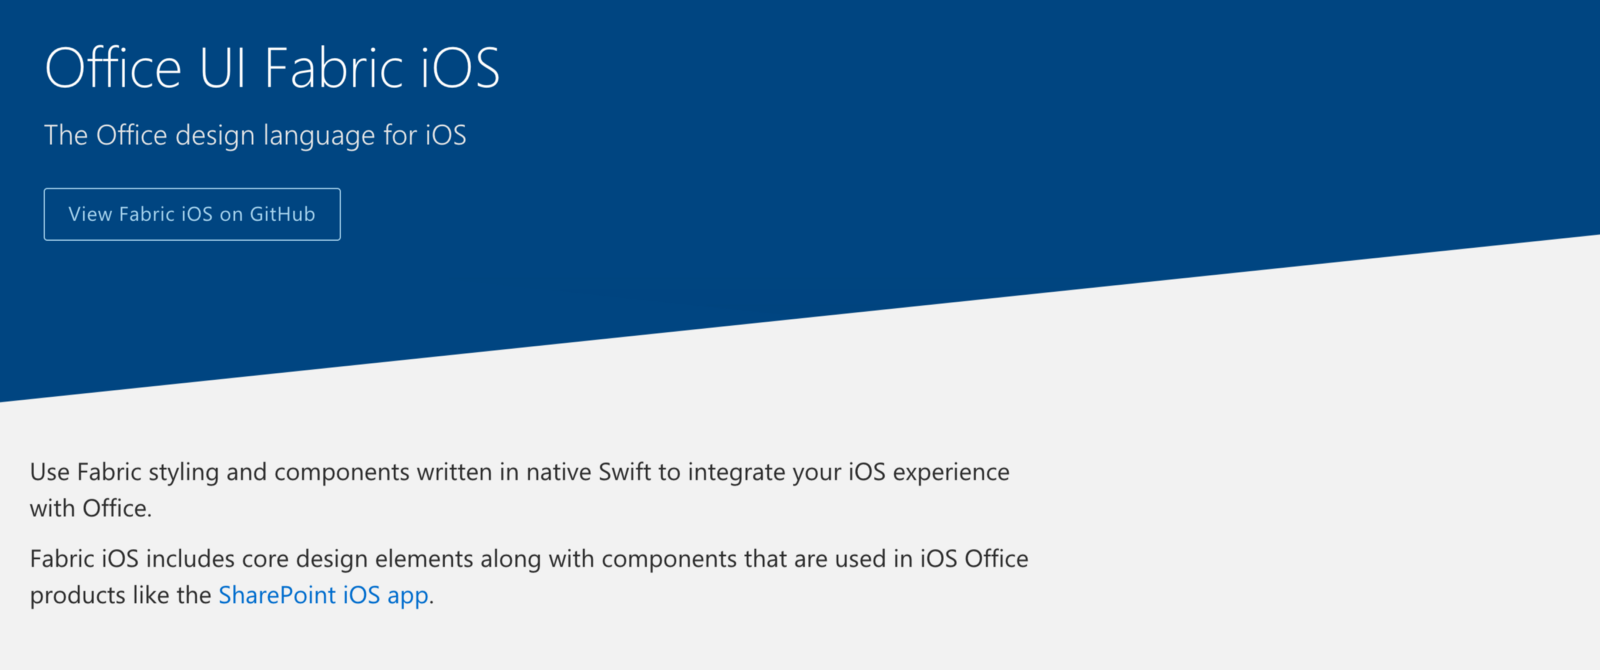Click the "Office UI Fabric iOS" page title

click(x=272, y=68)
